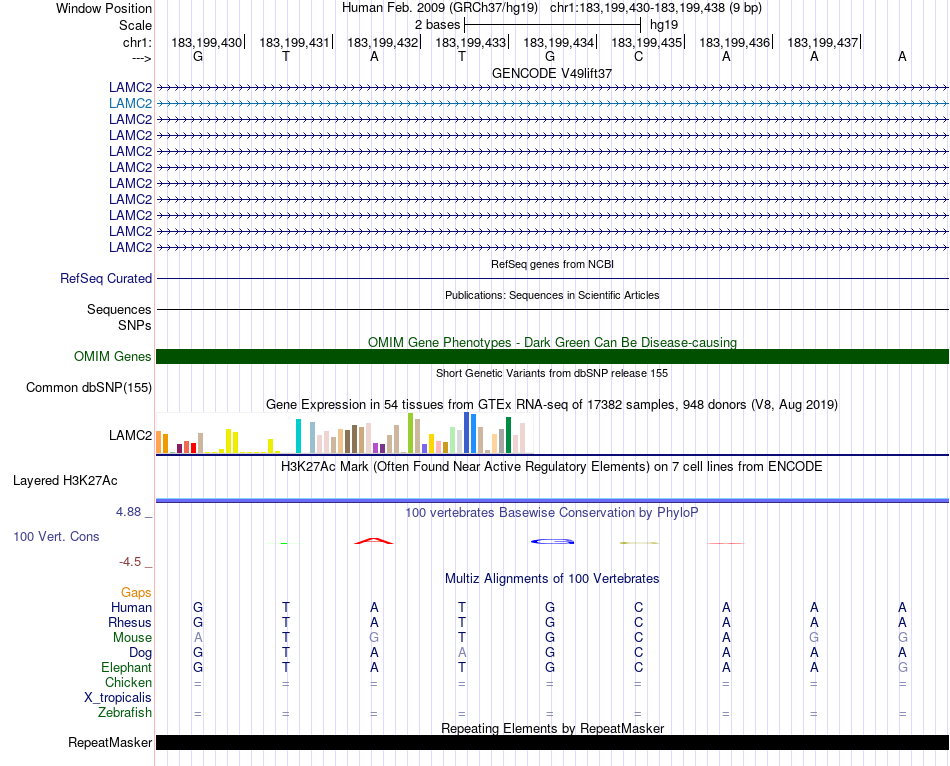Screen dimensions: 950x766
Task: Click the RefSeq Curated track label
Action: (106, 279)
